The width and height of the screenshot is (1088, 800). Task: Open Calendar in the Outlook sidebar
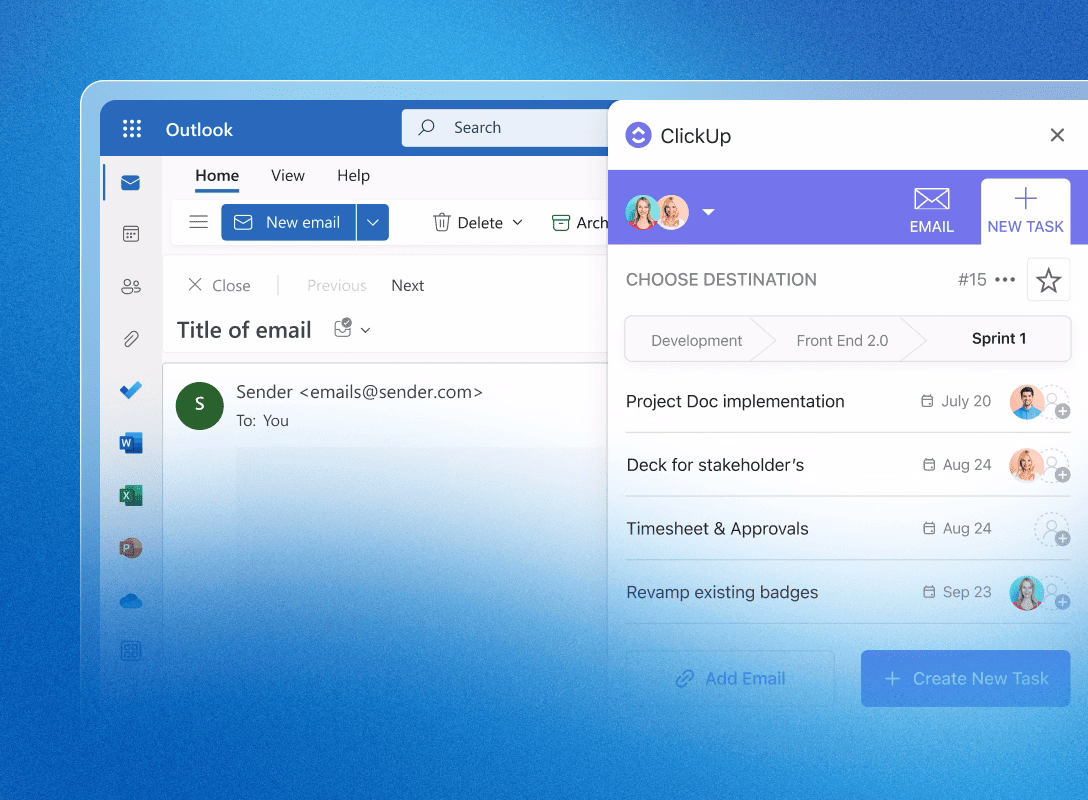131,234
